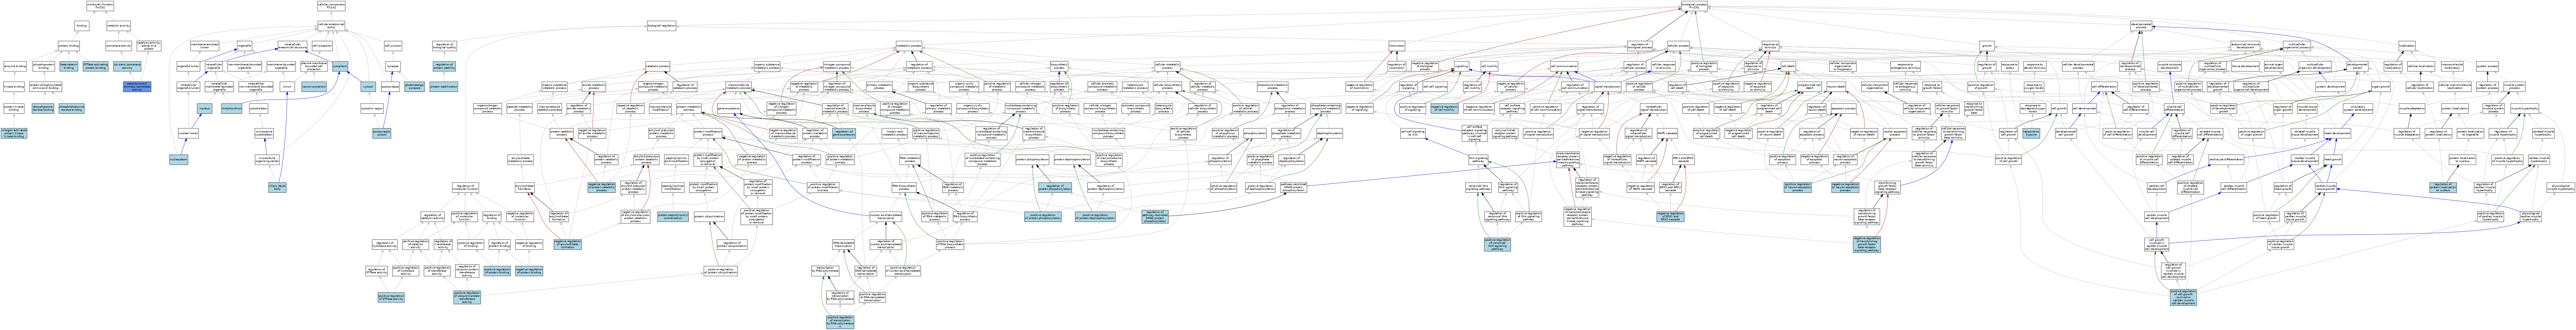2576x330 pixels.
Task: Select the 'protein stabilization' node
Action: (444, 87)
